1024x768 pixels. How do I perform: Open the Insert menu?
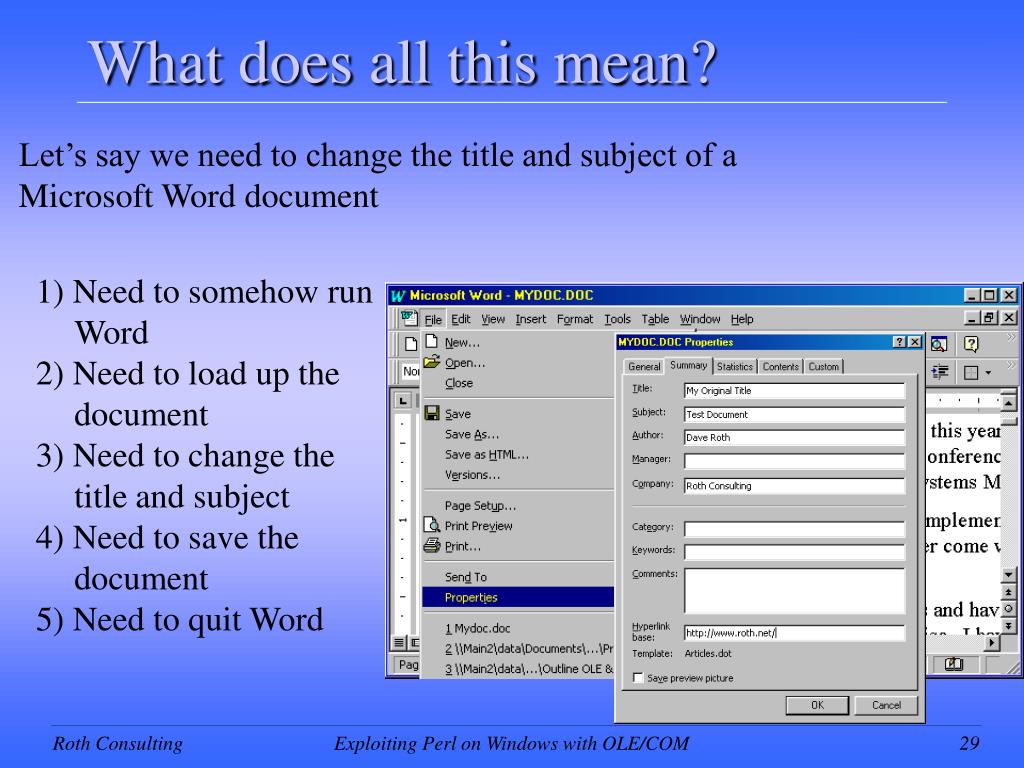tap(530, 319)
